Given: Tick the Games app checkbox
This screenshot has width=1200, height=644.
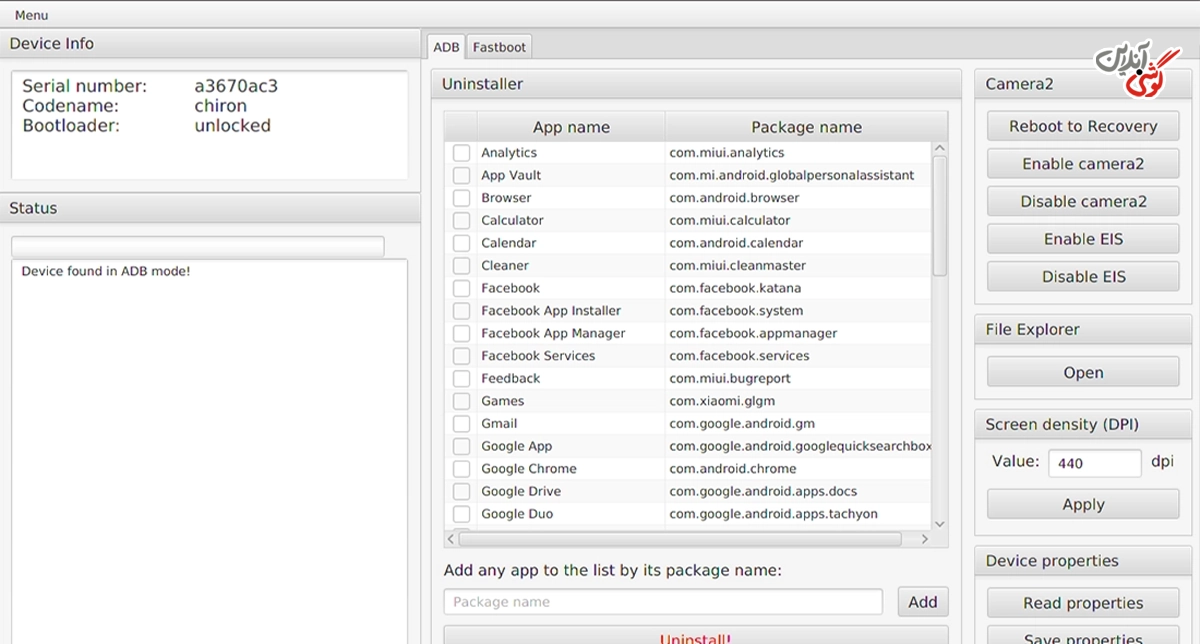Looking at the screenshot, I should tap(461, 401).
